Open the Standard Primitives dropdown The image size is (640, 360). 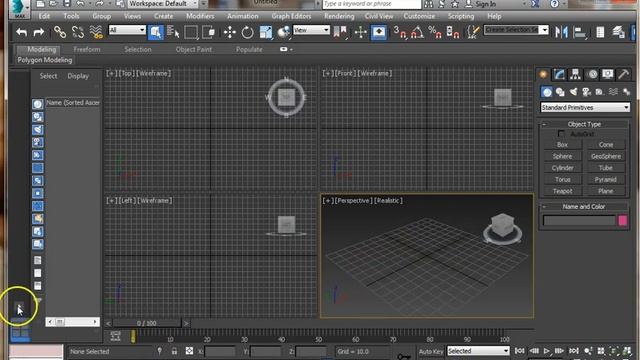[585, 107]
